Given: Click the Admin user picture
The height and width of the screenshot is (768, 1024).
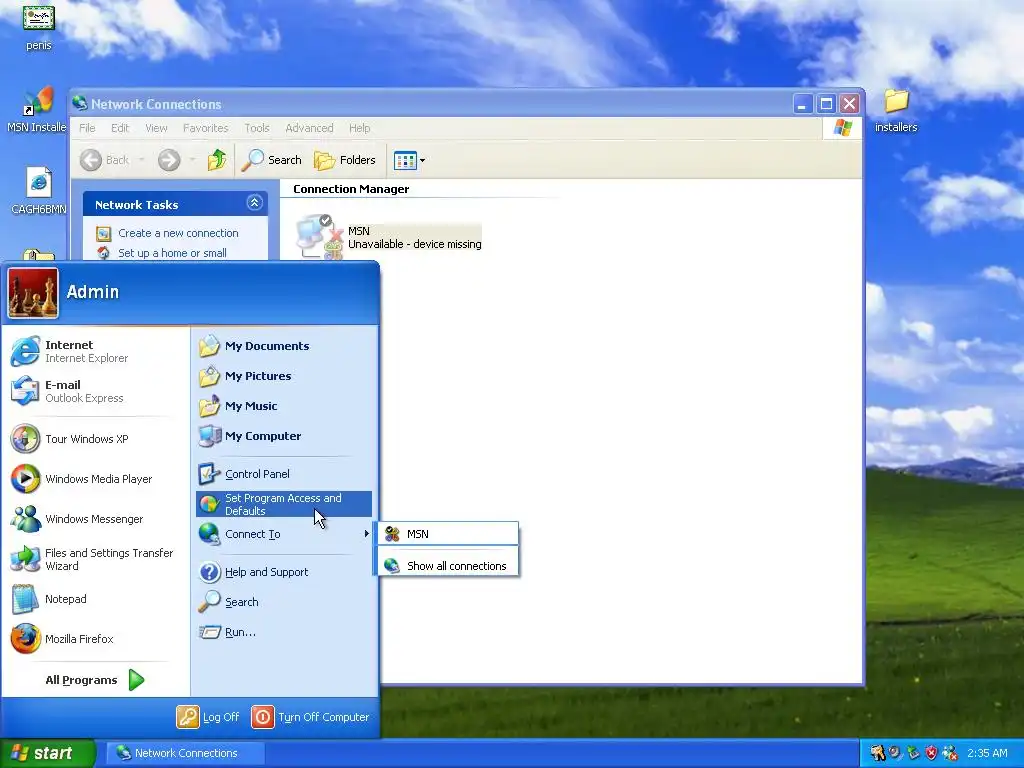Looking at the screenshot, I should (x=33, y=293).
